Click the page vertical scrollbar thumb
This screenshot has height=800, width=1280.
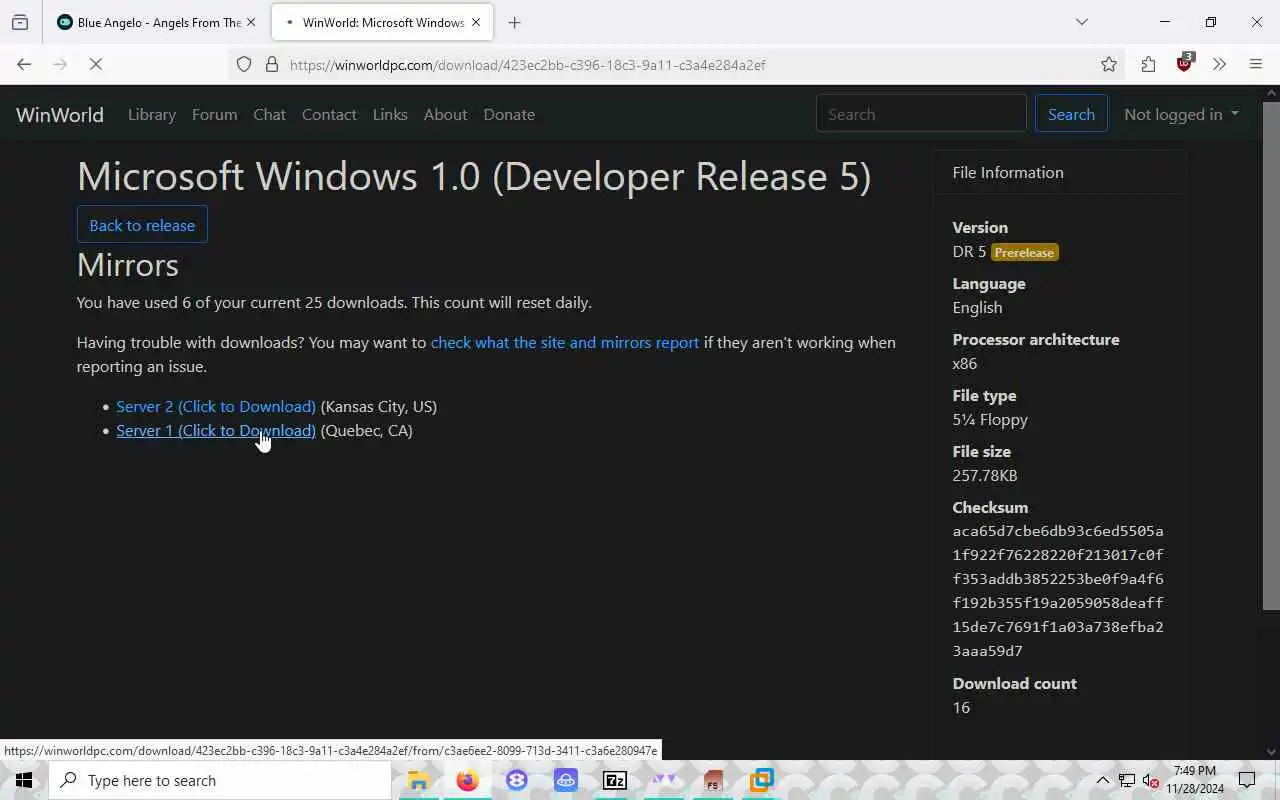(x=1272, y=355)
